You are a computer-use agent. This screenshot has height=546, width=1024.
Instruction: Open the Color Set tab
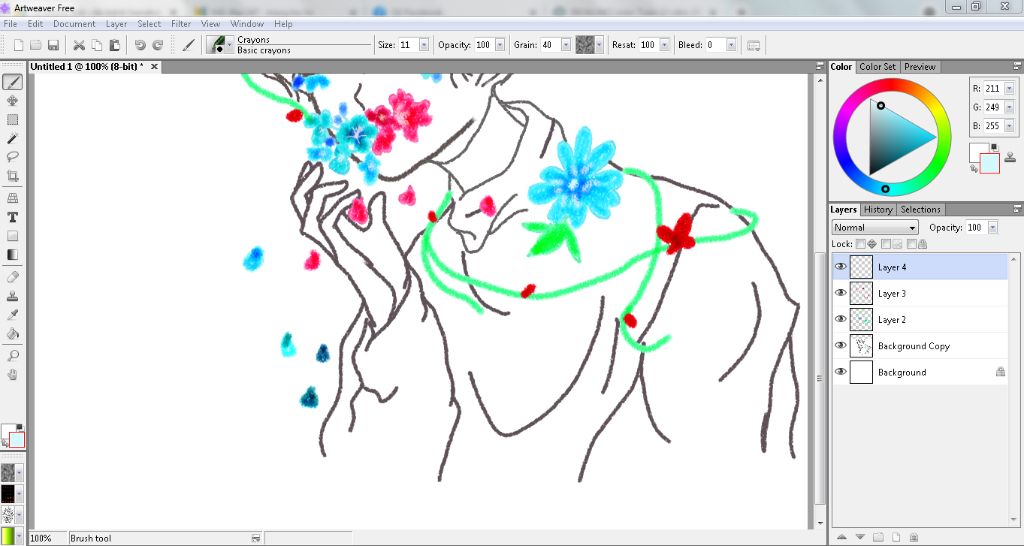877,67
